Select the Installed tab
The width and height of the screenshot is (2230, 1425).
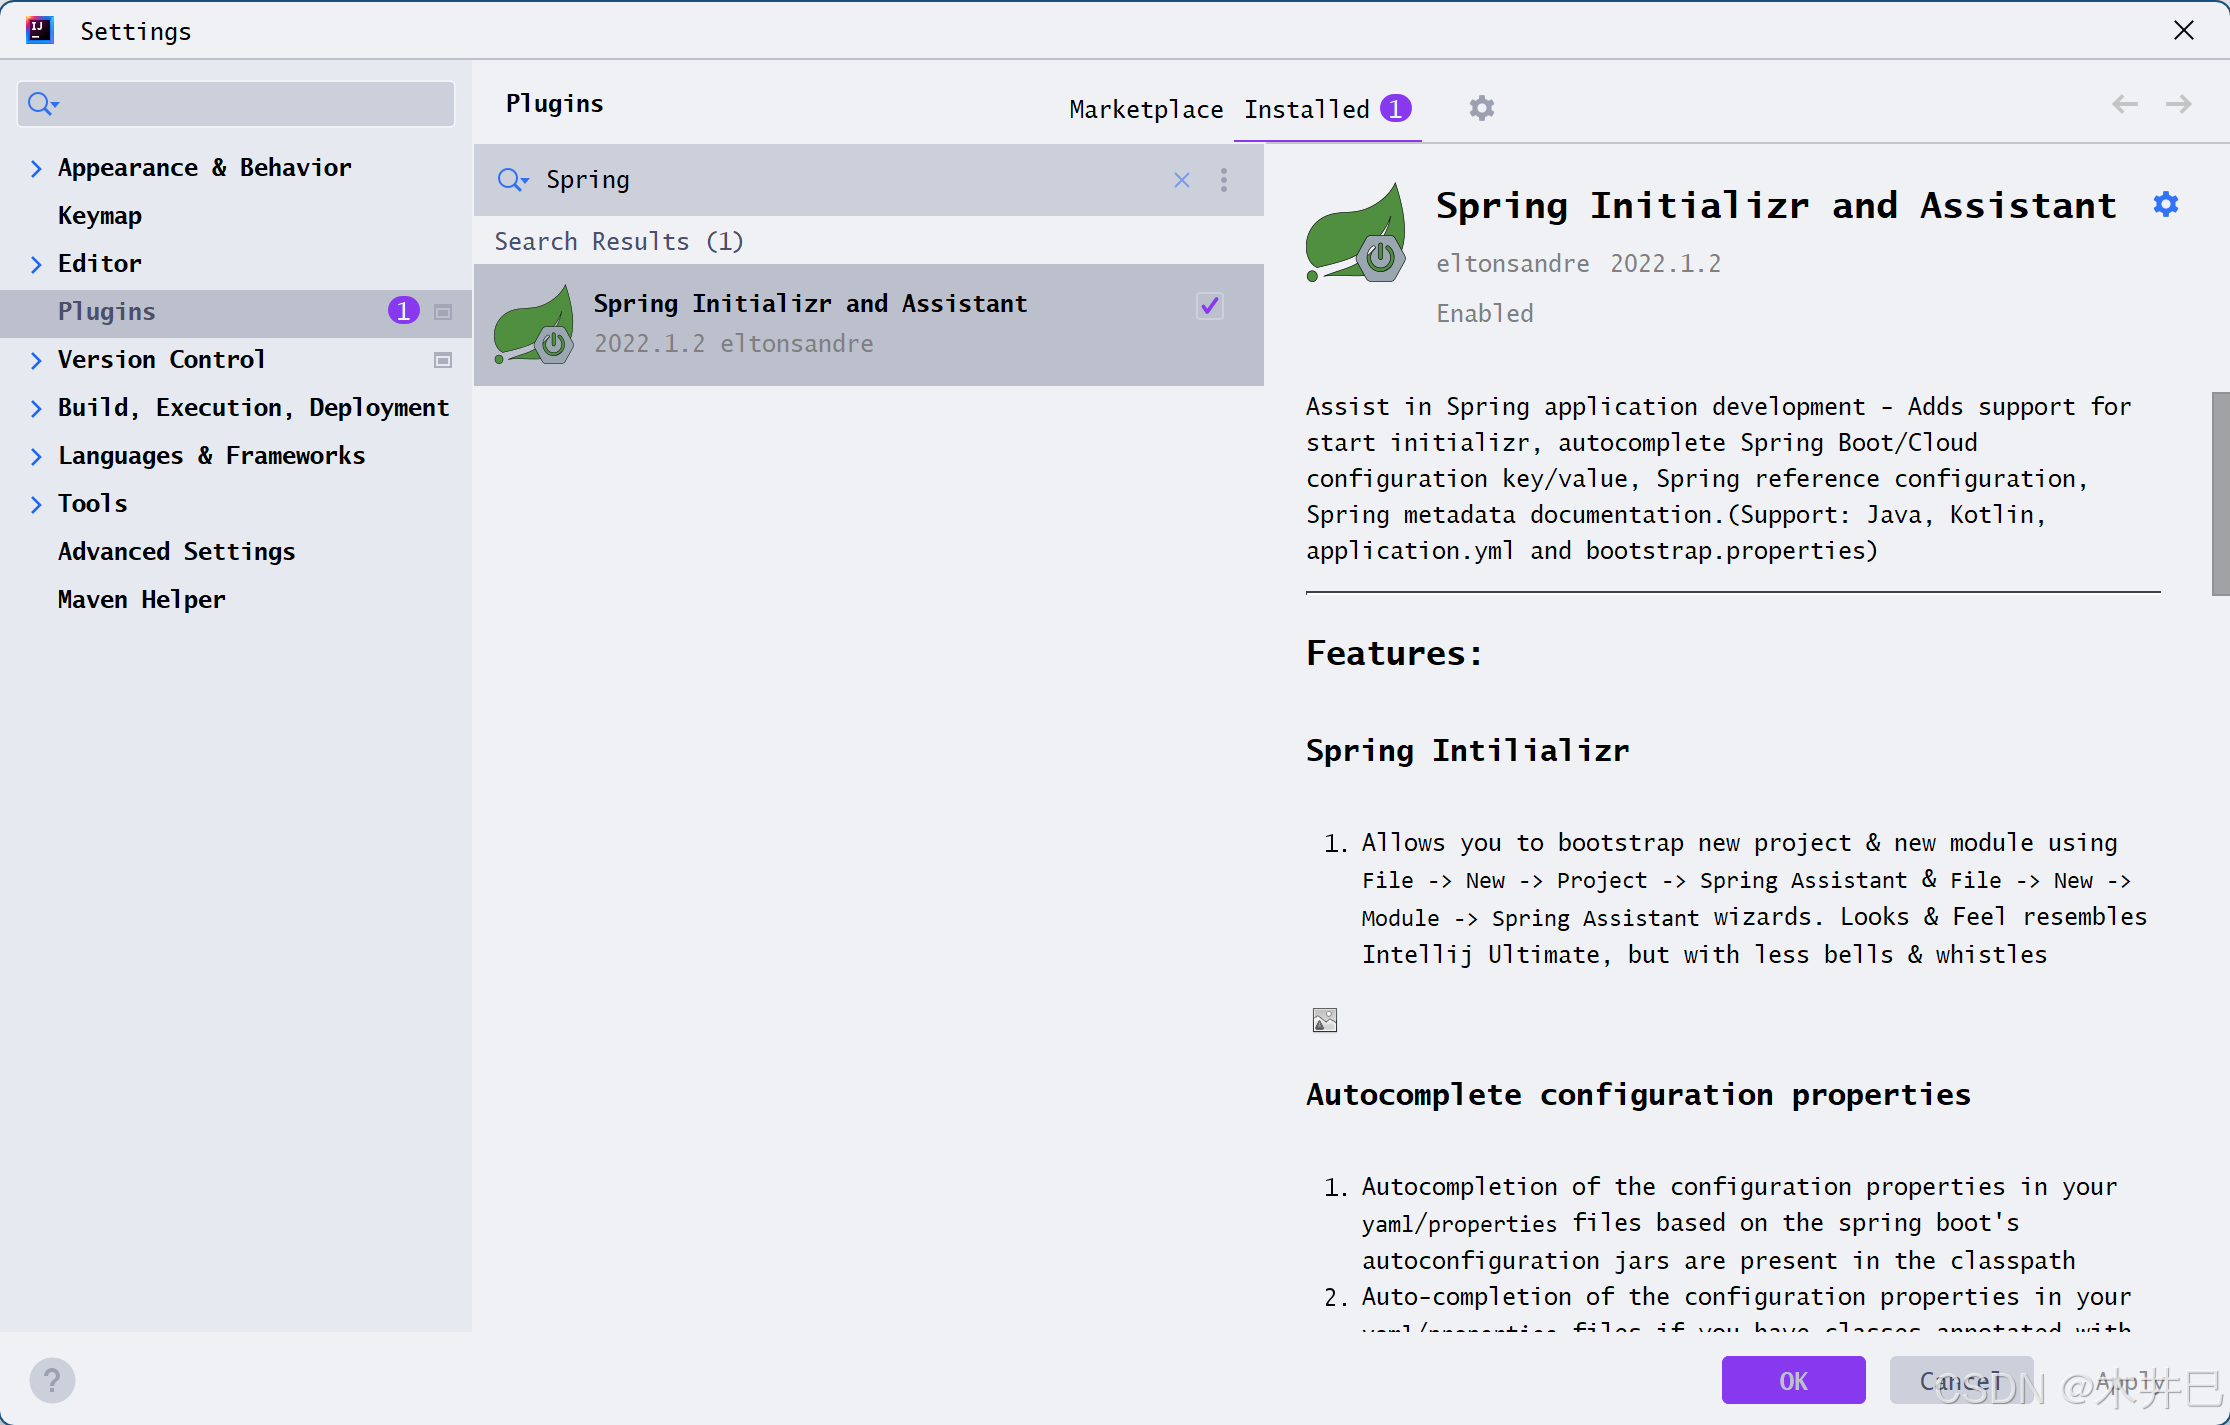pyautogui.click(x=1306, y=109)
